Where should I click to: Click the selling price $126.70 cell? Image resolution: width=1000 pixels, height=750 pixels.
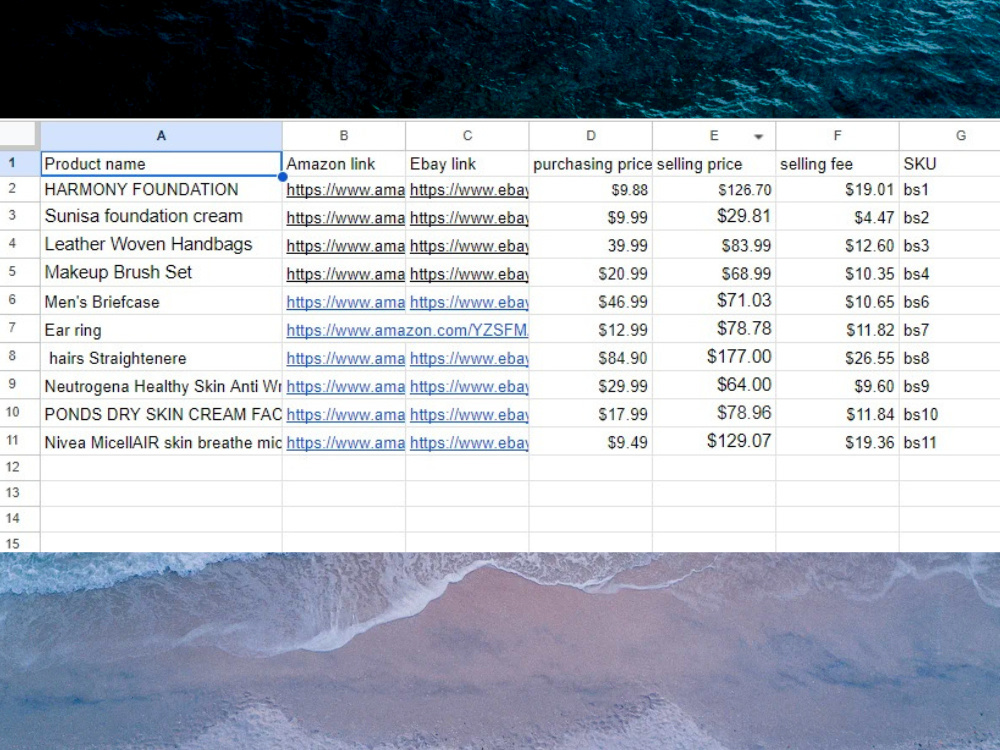click(714, 190)
